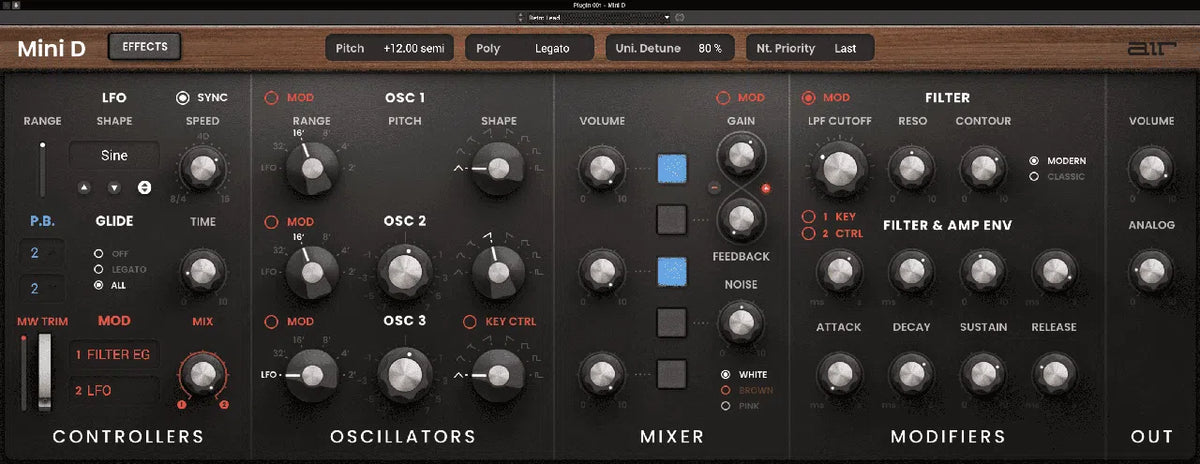The height and width of the screenshot is (464, 1200).
Task: Click the Nt. Priority Last field
Action: pyautogui.click(x=810, y=48)
